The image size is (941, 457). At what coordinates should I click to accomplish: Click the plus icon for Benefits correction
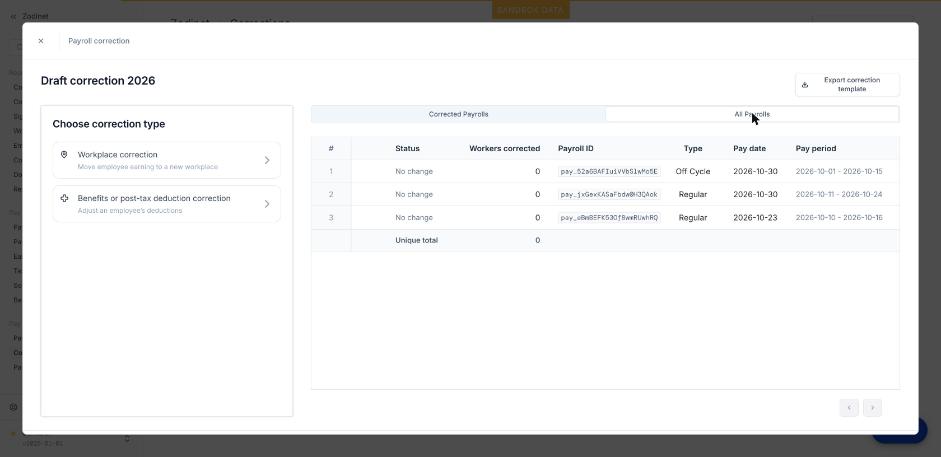tap(64, 198)
